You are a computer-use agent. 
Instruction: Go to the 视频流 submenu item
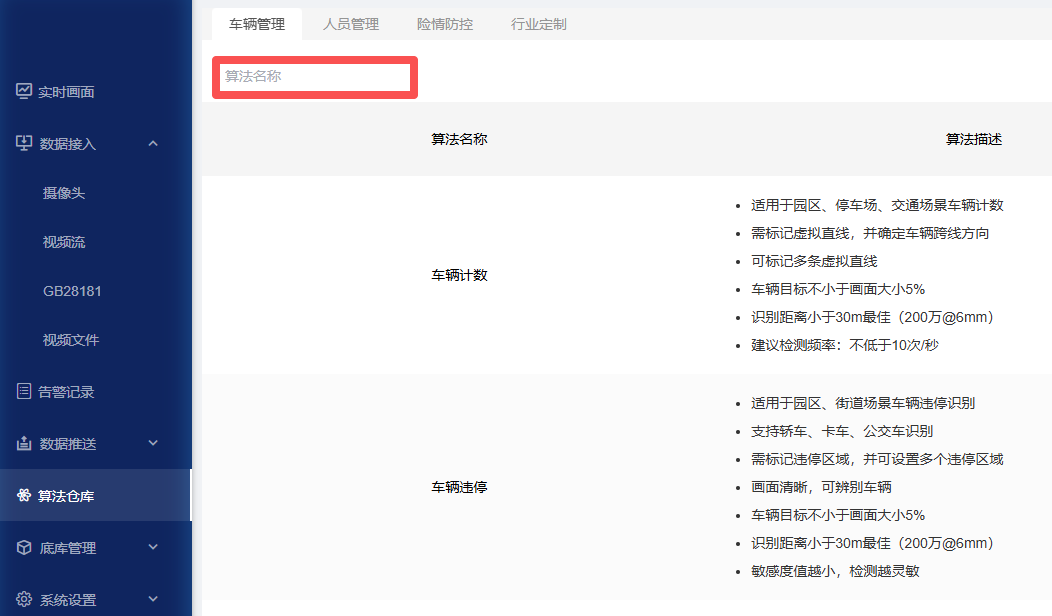tap(64, 242)
